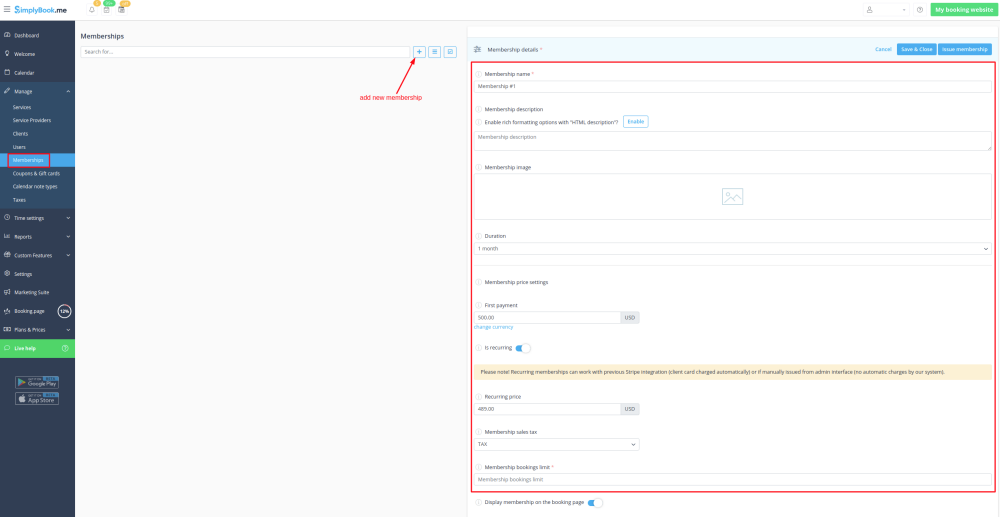Go to Service Providers in sidebar
This screenshot has width=1000, height=517.
32,120
